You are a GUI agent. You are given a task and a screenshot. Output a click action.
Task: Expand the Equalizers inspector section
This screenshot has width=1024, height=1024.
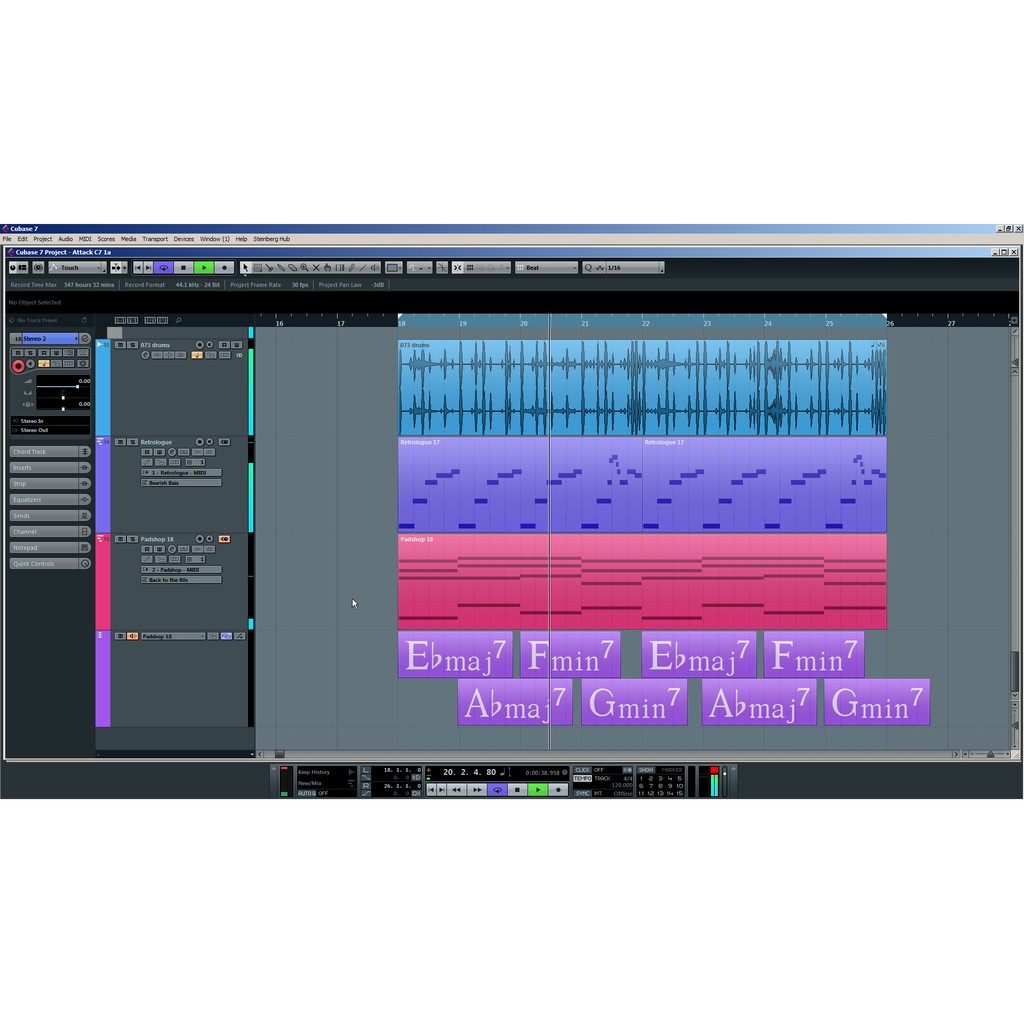coord(45,500)
